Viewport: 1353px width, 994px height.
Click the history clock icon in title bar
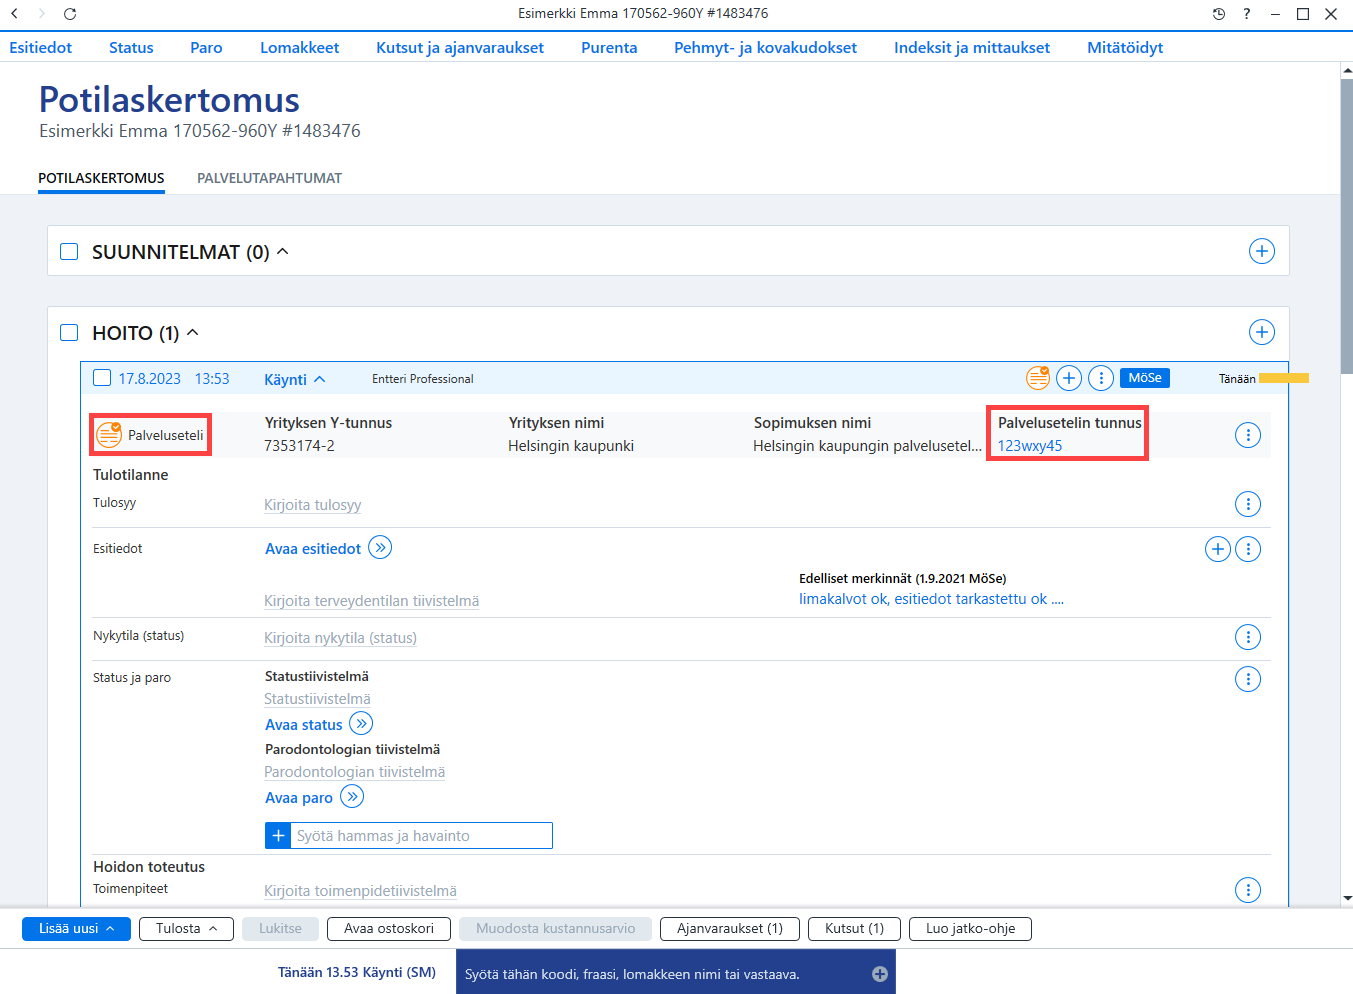(x=1218, y=14)
